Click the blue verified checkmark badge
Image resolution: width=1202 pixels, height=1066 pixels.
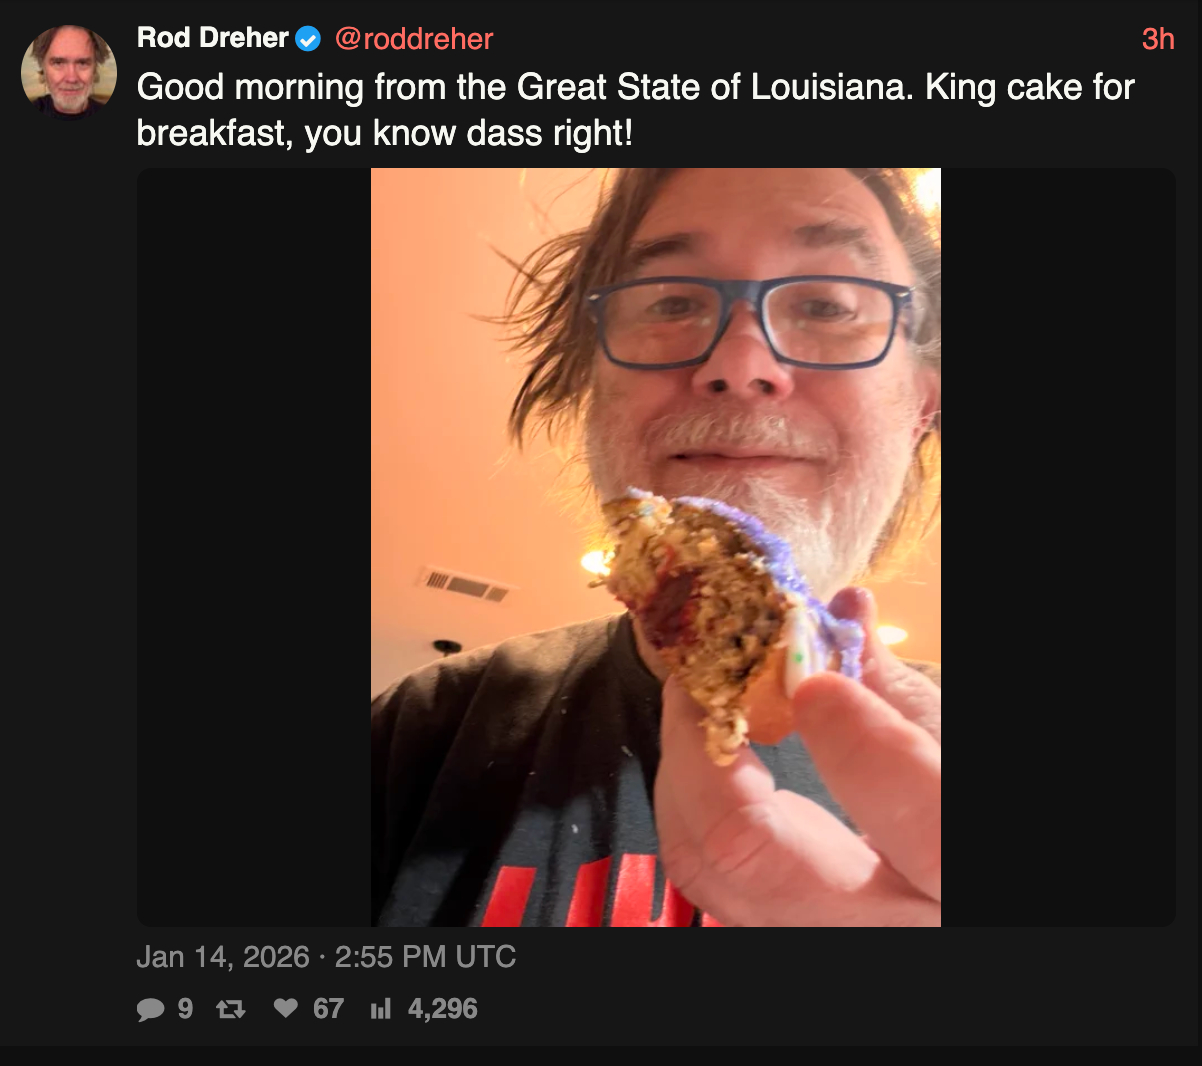[309, 39]
